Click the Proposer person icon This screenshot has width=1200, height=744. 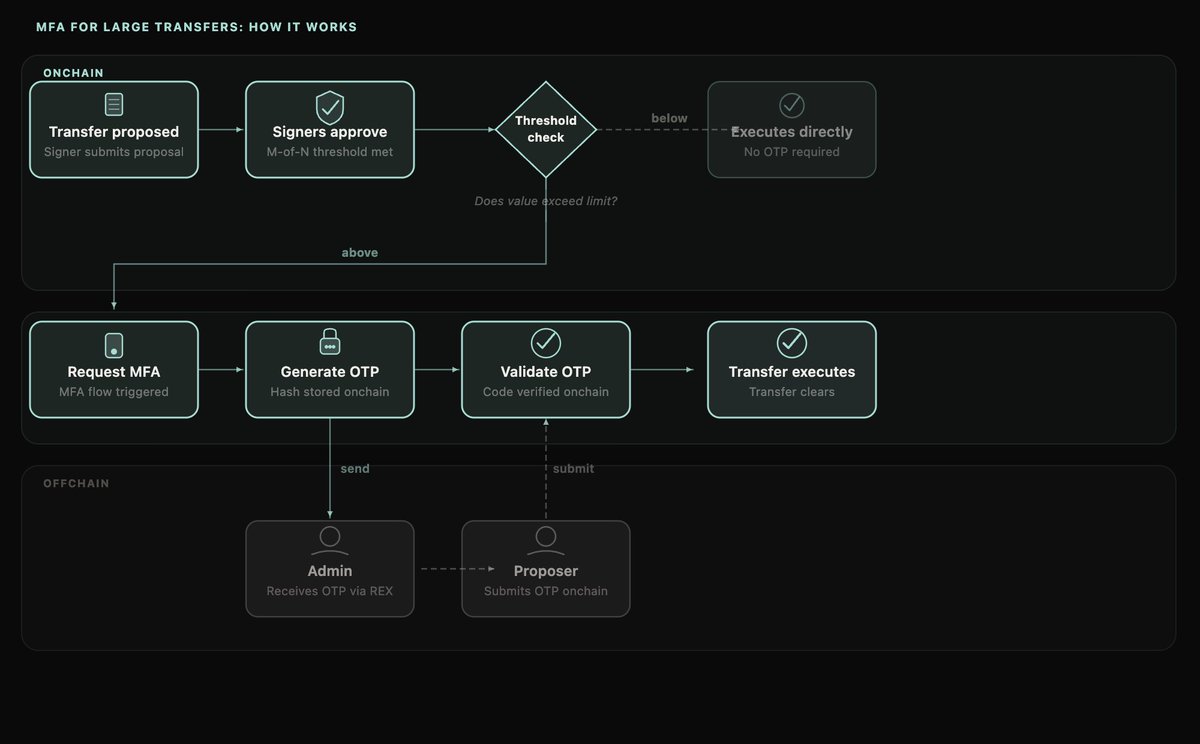click(x=546, y=541)
